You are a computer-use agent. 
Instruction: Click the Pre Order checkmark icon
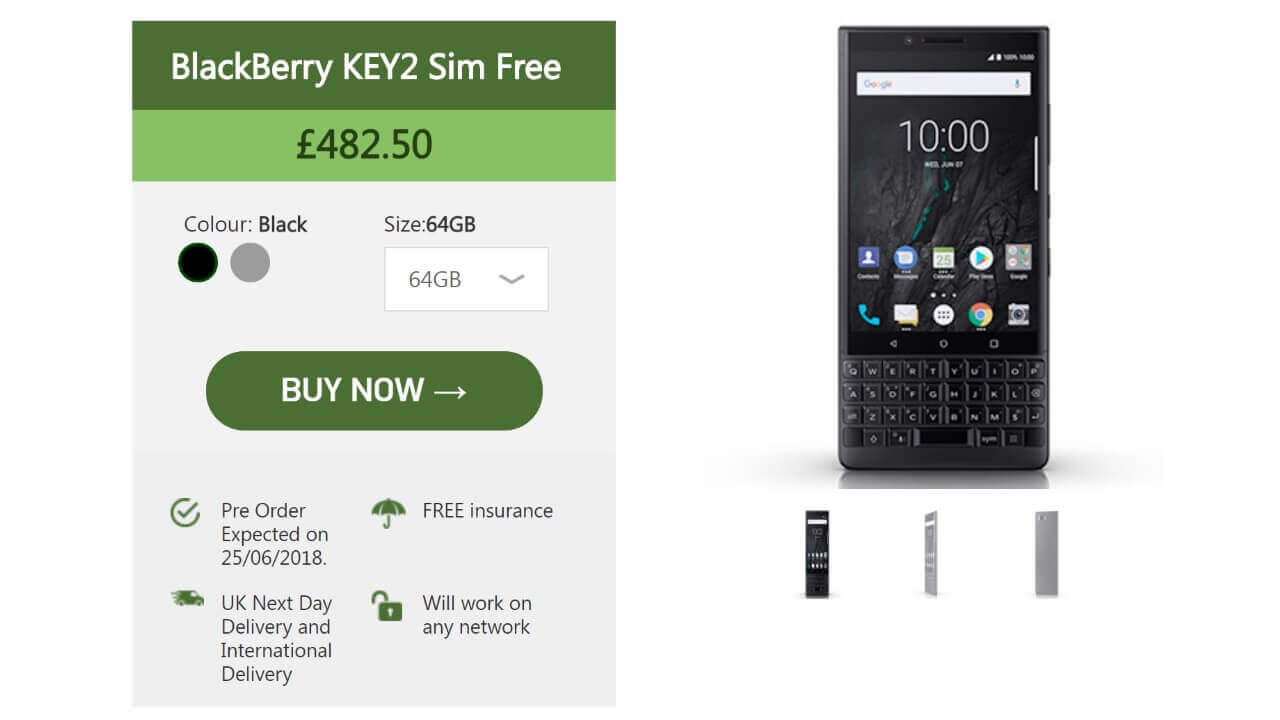[x=185, y=513]
